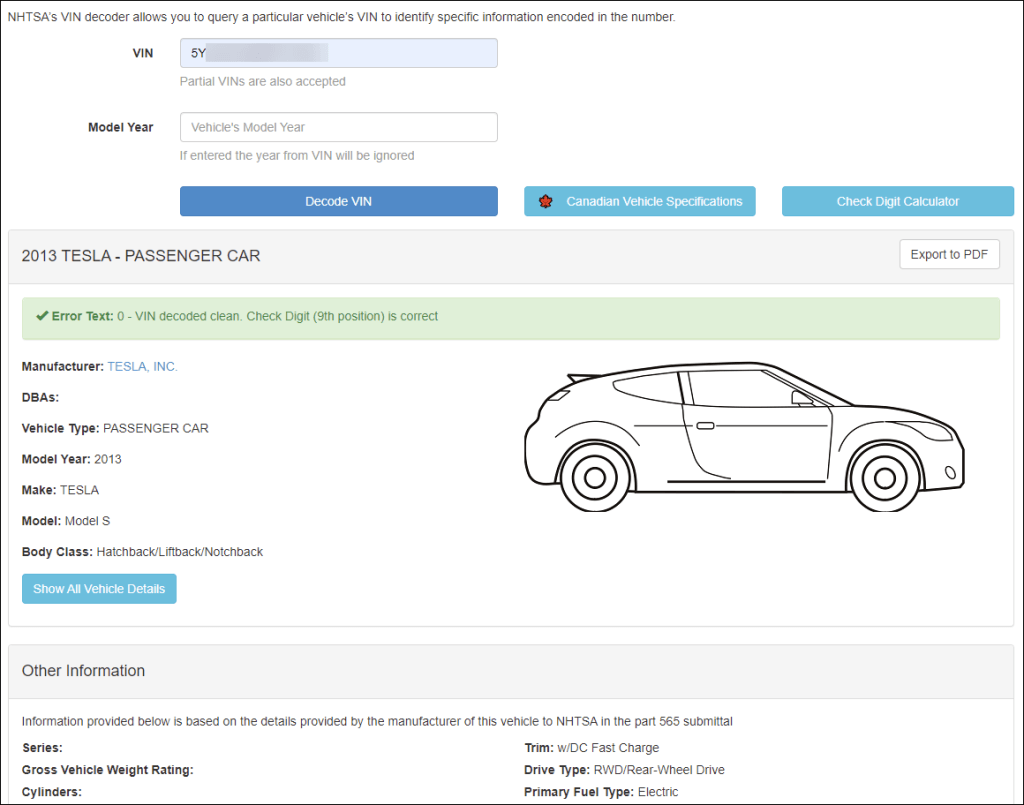Click the DBAs label
1024x805 pixels.
(40, 398)
